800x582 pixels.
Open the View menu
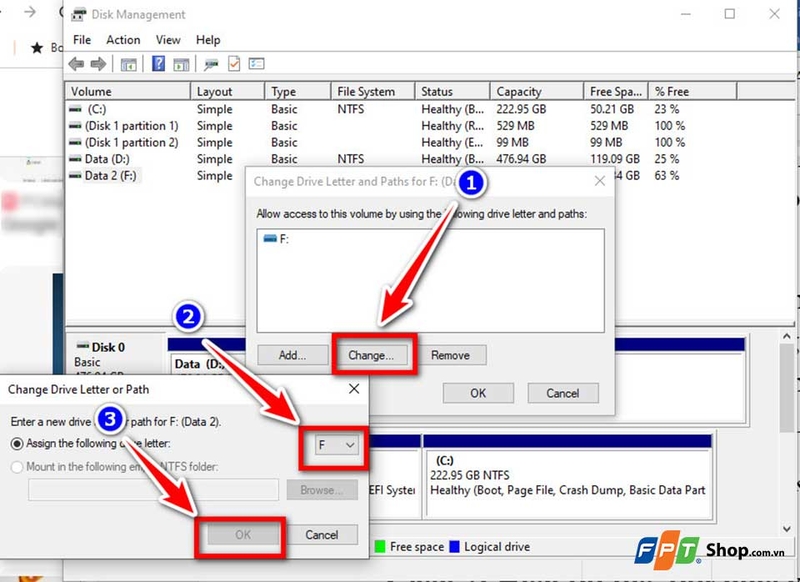pos(168,40)
